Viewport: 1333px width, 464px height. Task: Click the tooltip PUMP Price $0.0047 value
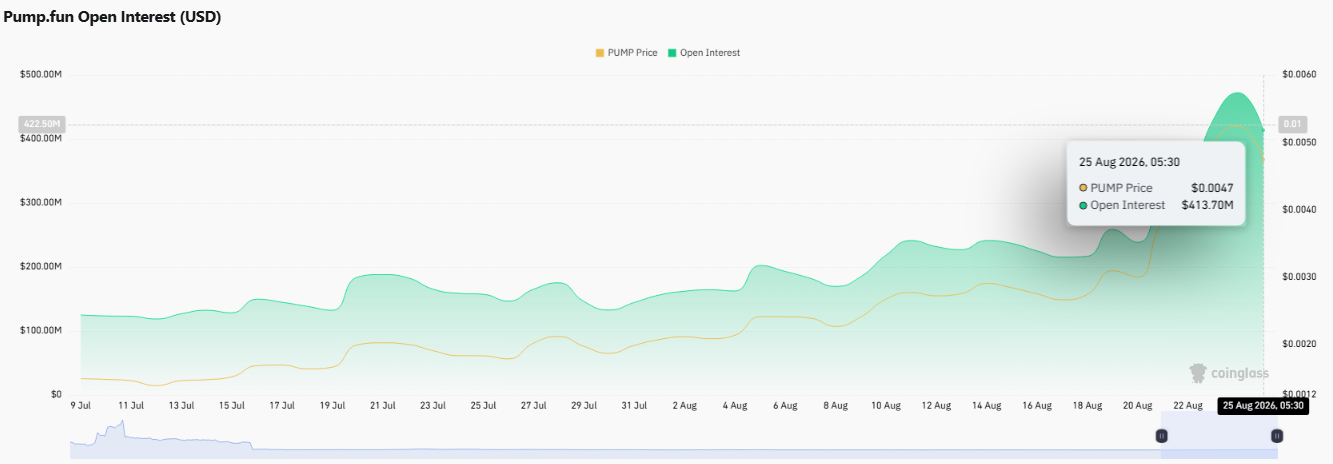coord(1212,187)
